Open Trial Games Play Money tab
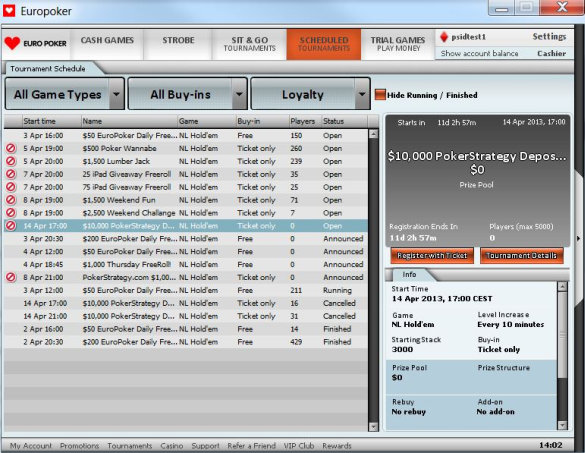This screenshot has height=453, width=585. point(398,44)
